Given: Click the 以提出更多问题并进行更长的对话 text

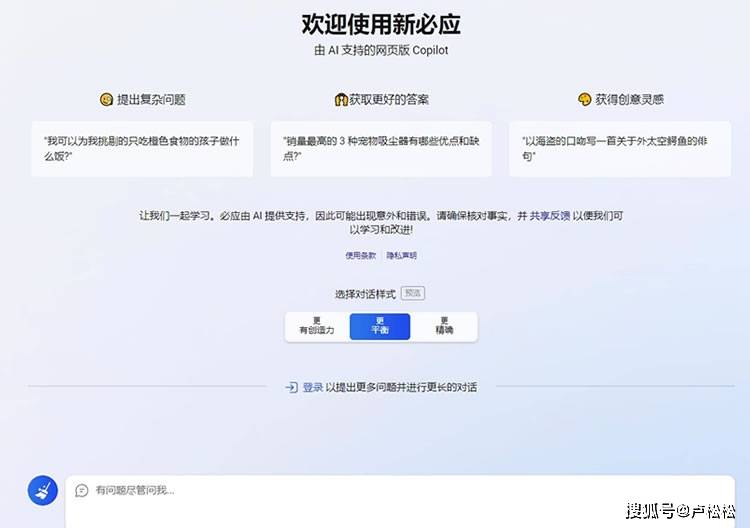Looking at the screenshot, I should [401, 387].
